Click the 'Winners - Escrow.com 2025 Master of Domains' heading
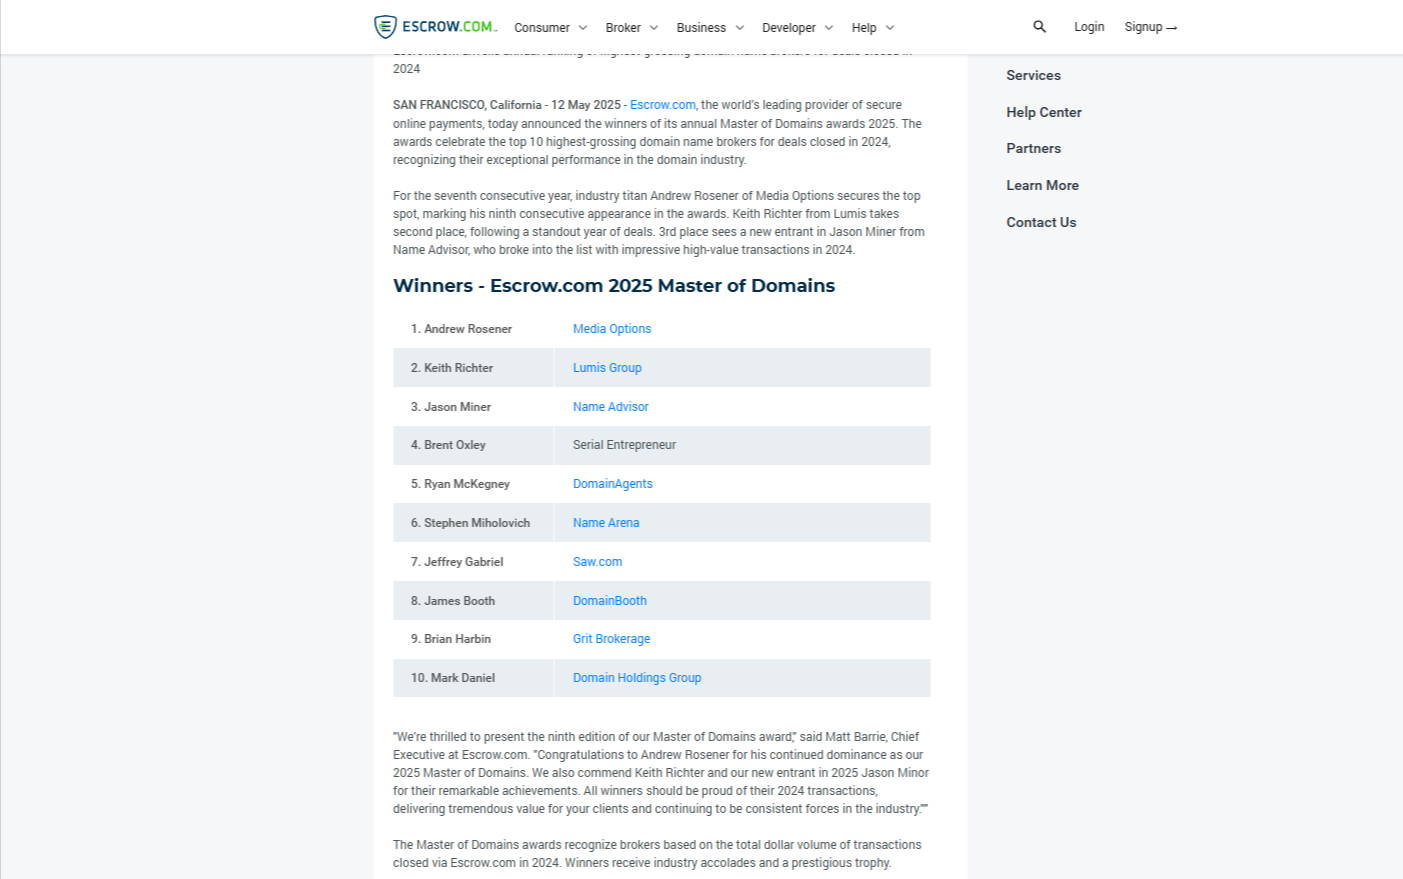The image size is (1403, 879). click(614, 286)
